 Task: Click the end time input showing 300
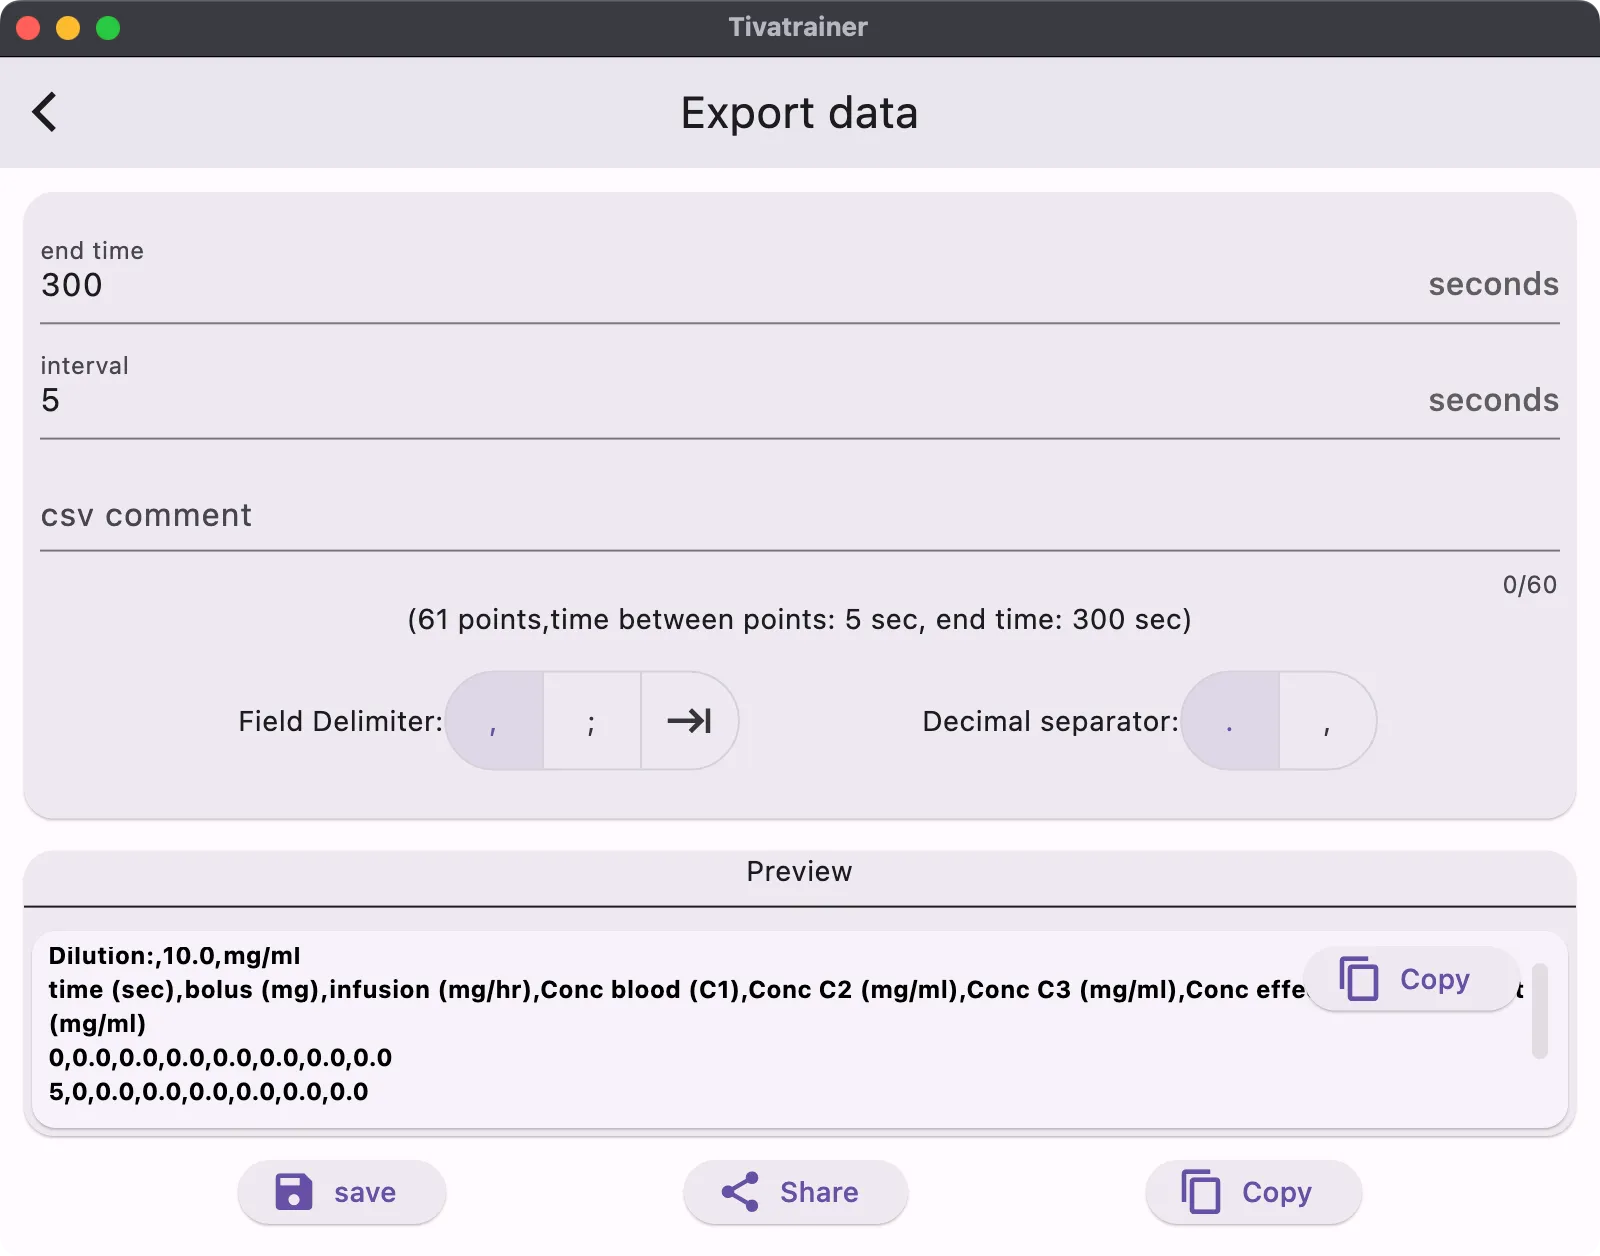[x=400, y=285]
